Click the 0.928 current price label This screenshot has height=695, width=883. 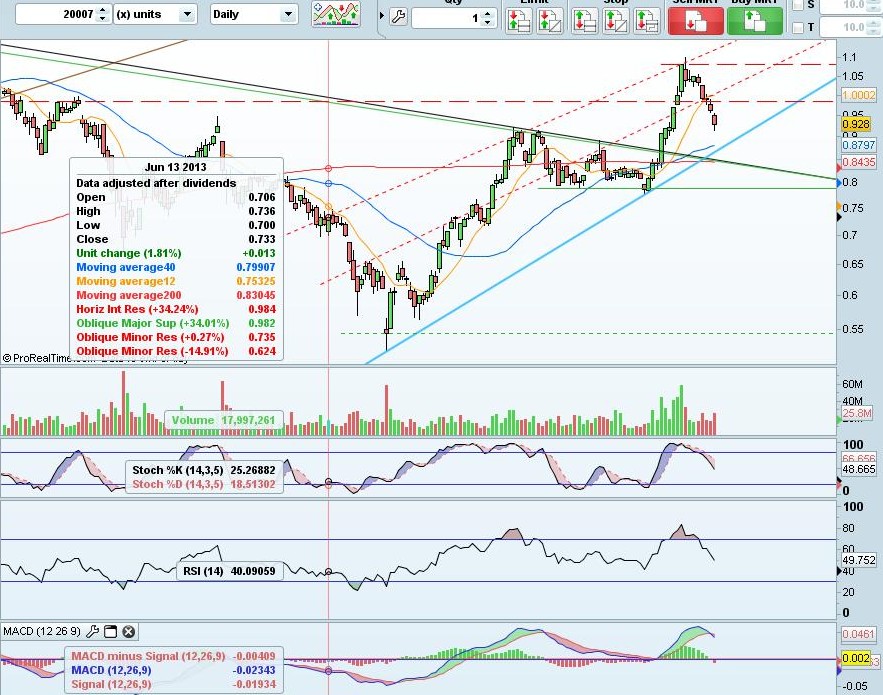855,124
